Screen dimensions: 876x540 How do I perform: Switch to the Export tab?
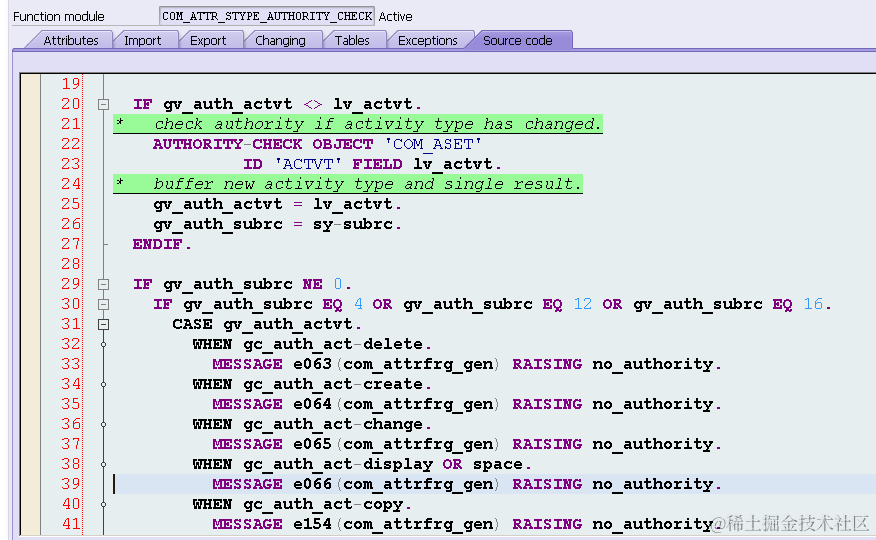tap(208, 40)
